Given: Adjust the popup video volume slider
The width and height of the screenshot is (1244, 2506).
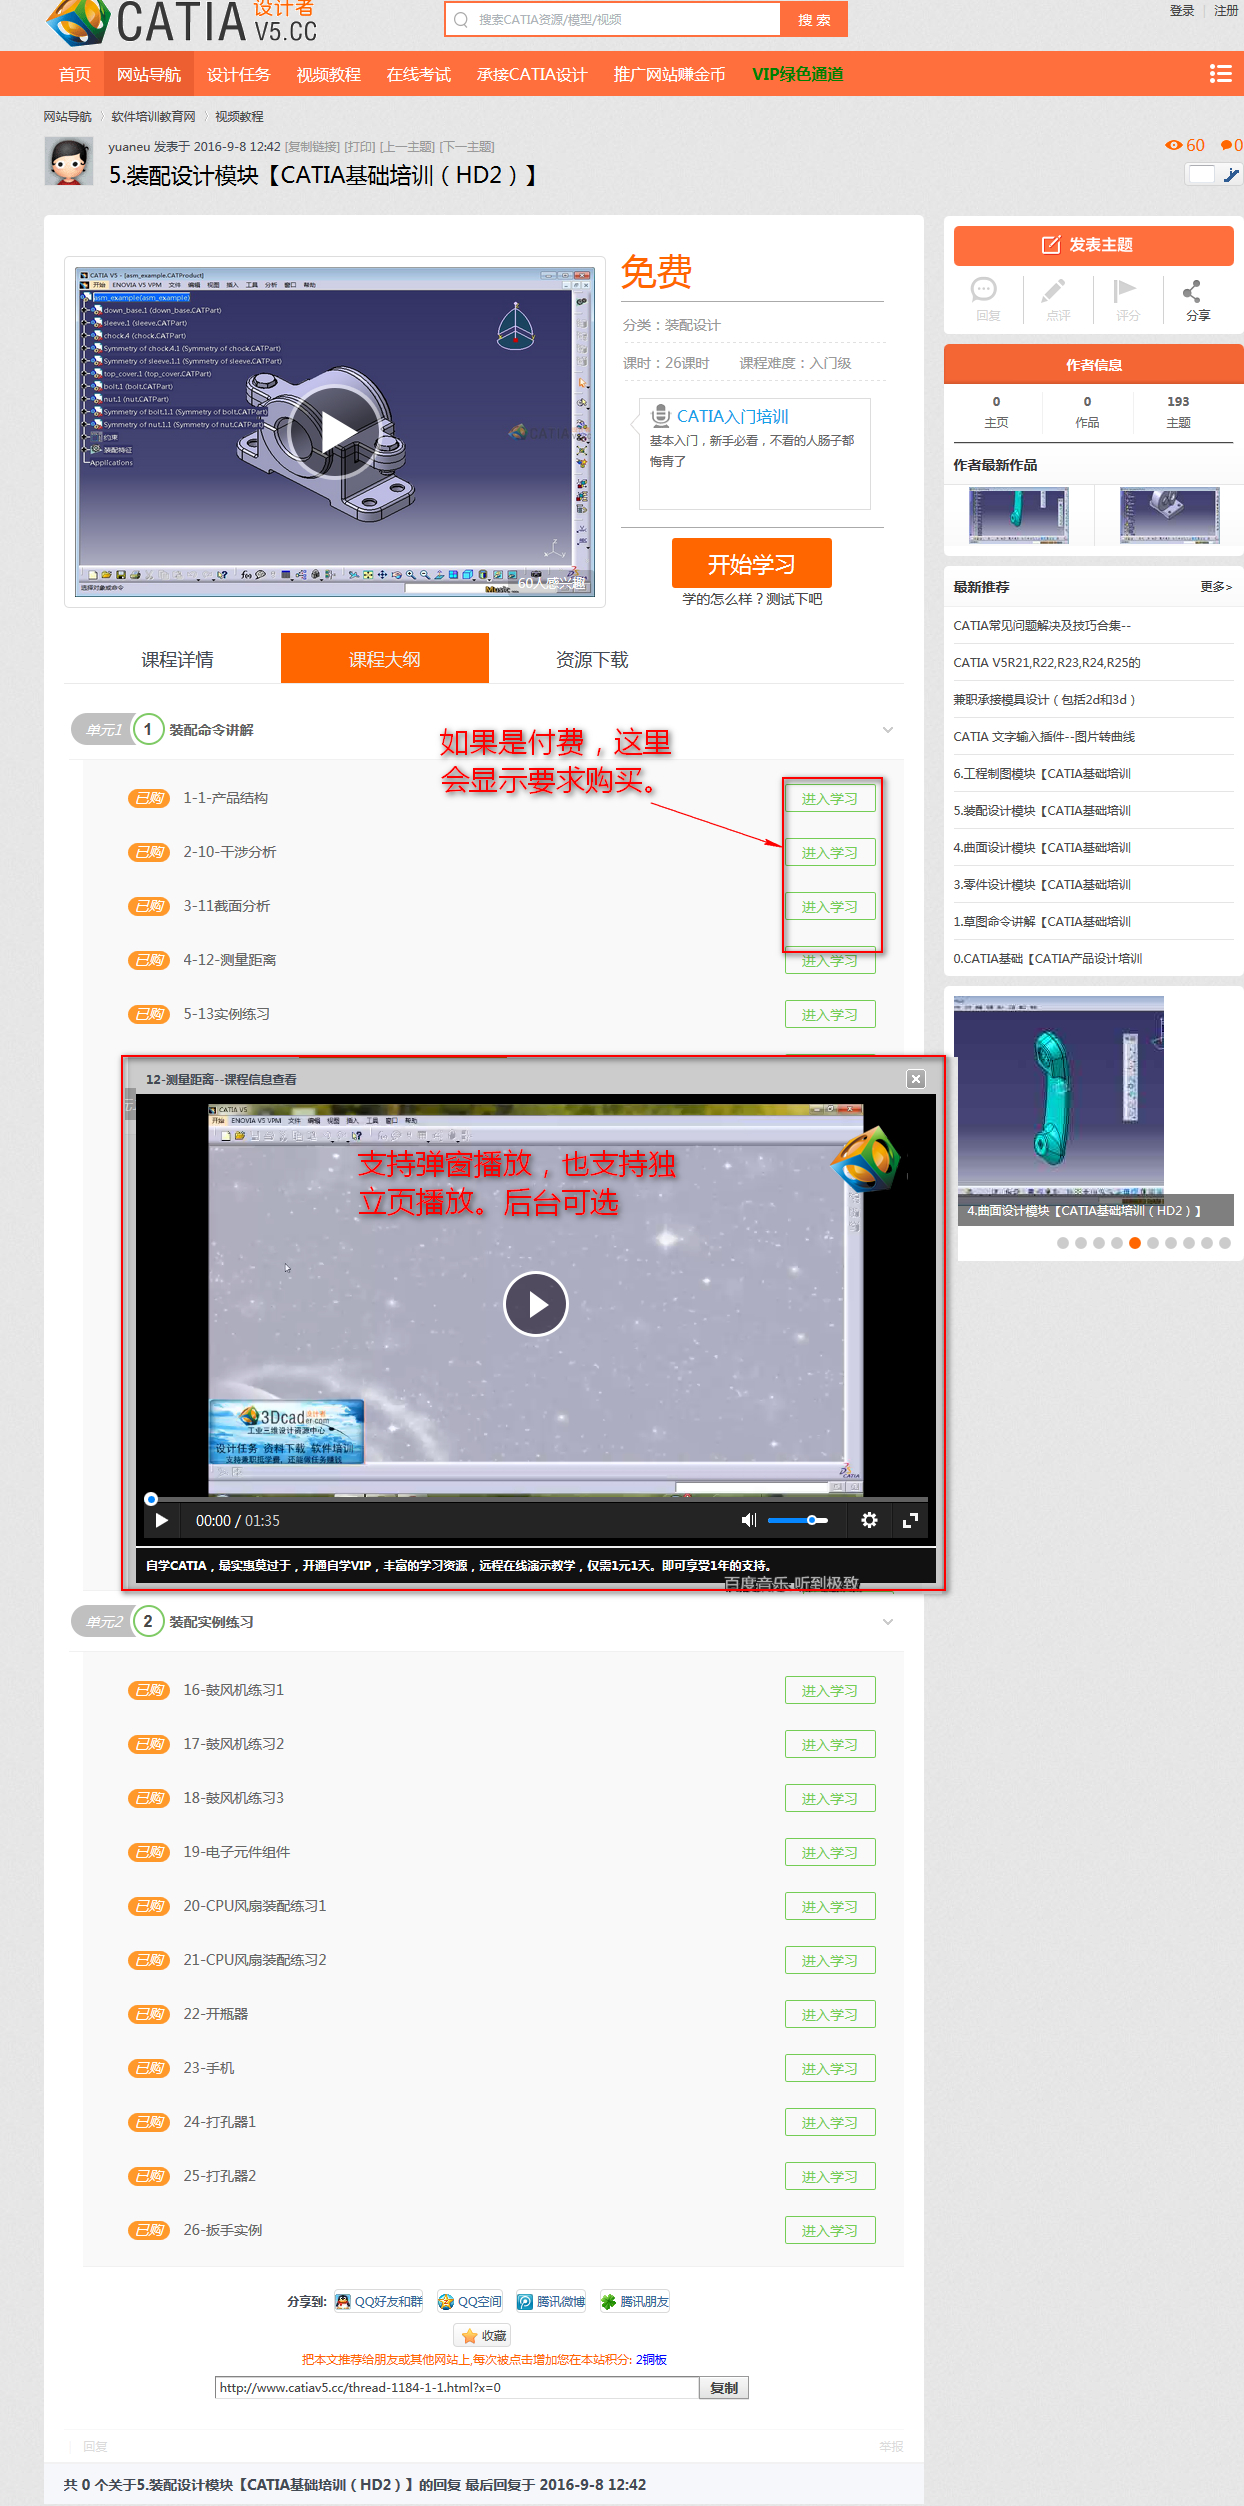Looking at the screenshot, I should point(798,1520).
